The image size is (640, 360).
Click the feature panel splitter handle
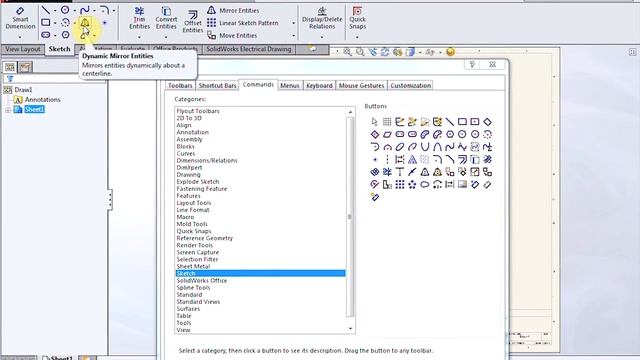coord(109,200)
